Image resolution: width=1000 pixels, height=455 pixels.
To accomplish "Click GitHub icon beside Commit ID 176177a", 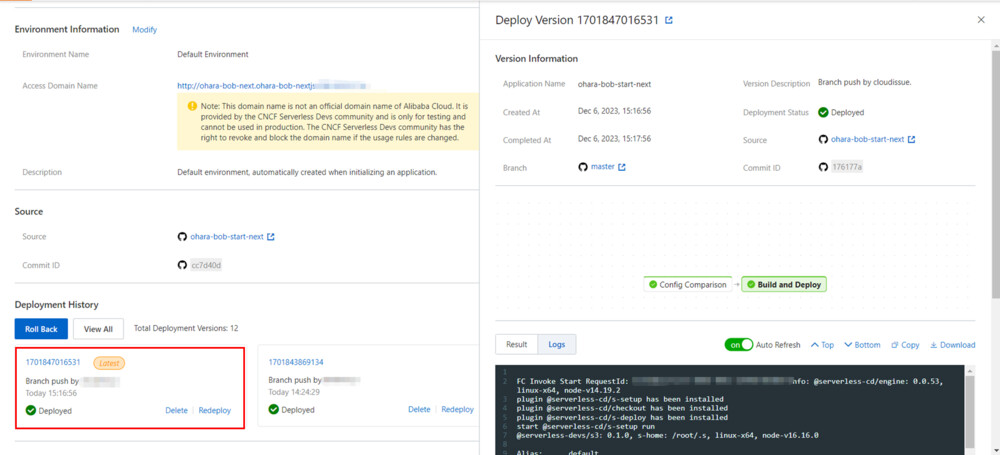I will click(823, 167).
